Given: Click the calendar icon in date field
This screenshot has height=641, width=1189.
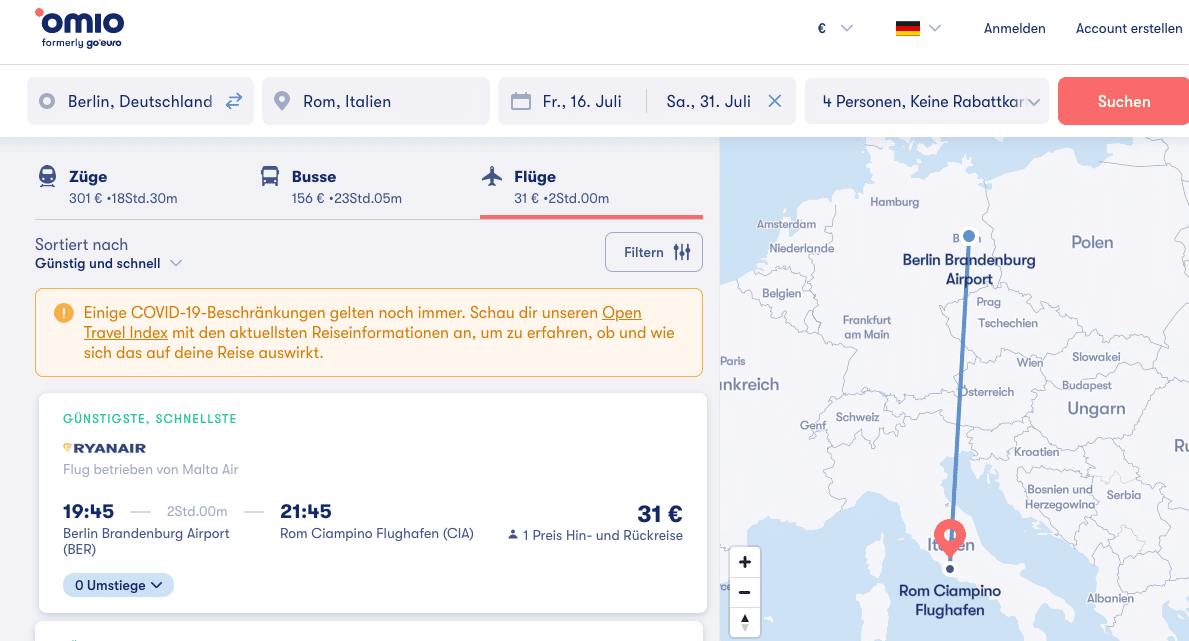Looking at the screenshot, I should pos(521,101).
